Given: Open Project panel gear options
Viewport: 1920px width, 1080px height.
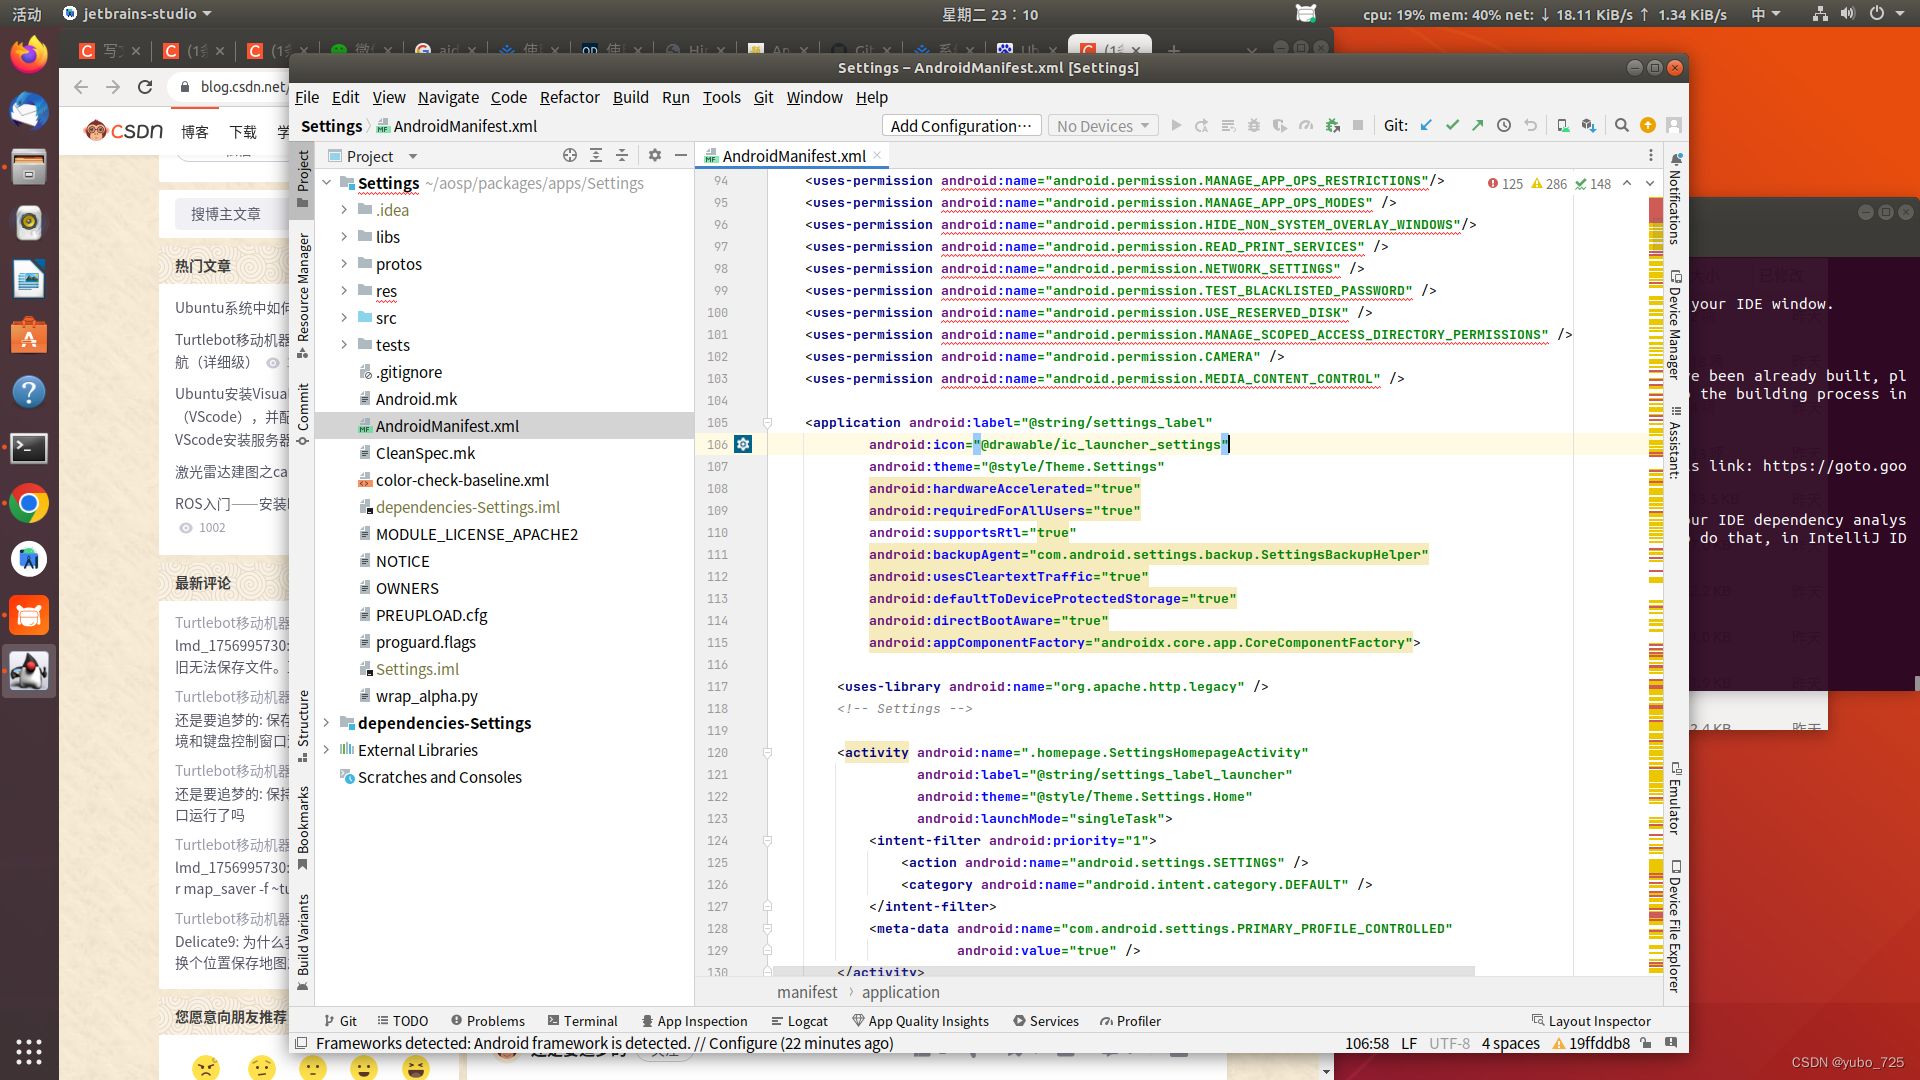Looking at the screenshot, I should tap(655, 156).
